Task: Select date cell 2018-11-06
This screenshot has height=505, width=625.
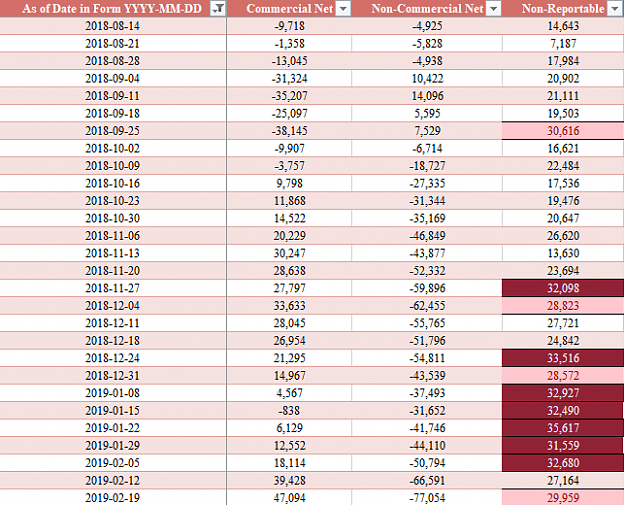Action: pos(113,236)
